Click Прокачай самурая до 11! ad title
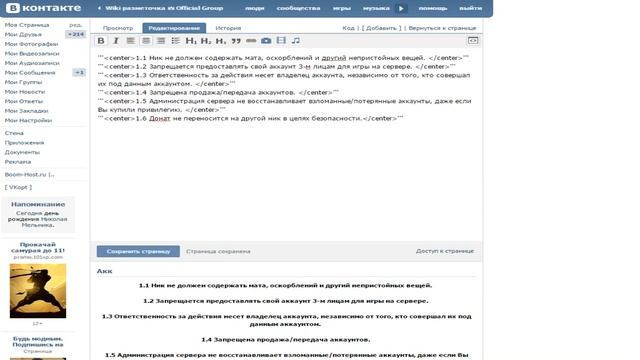This screenshot has width=640, height=360. pos(38,247)
